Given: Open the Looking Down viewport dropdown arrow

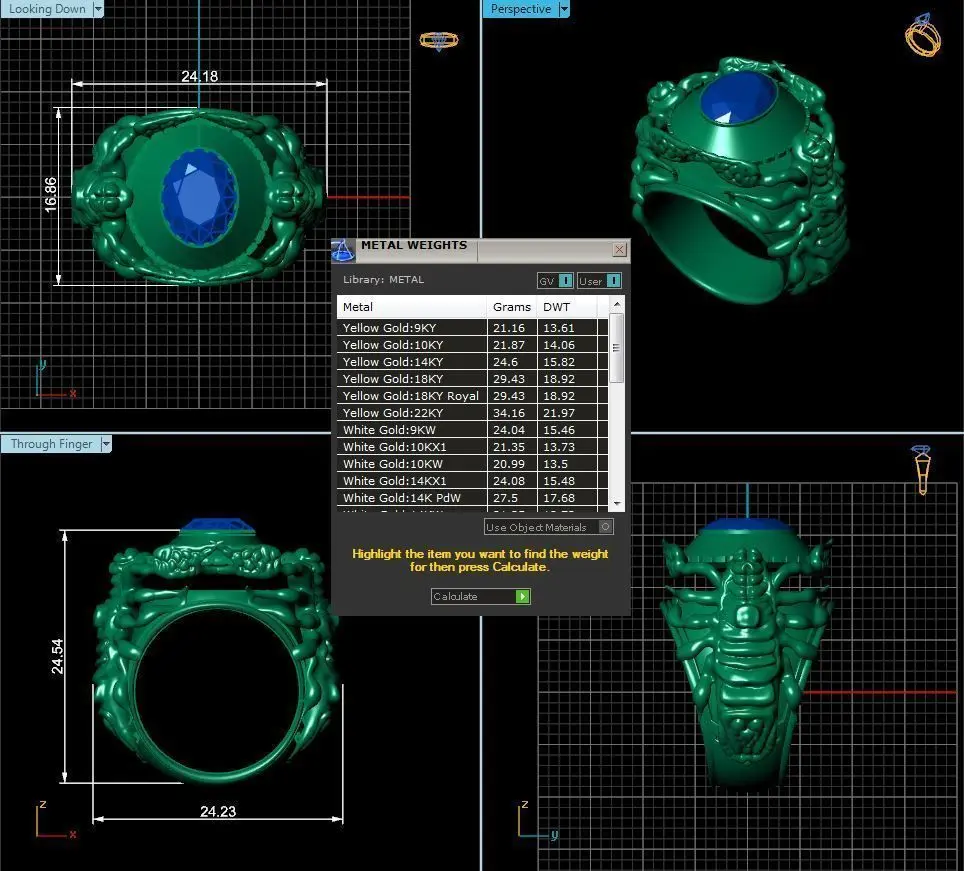Looking at the screenshot, I should (x=98, y=9).
